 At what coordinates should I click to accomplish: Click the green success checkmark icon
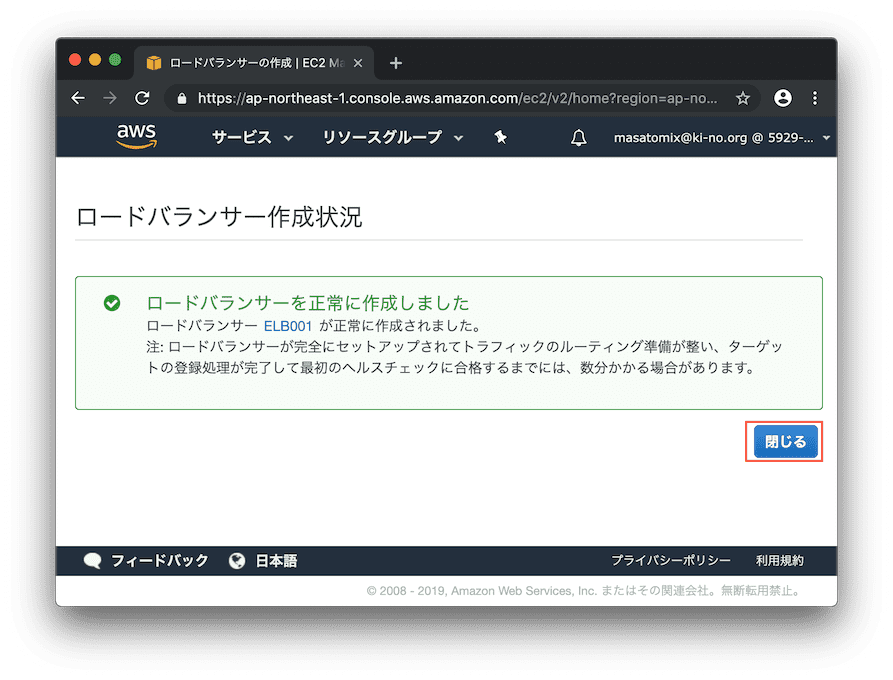tap(112, 303)
